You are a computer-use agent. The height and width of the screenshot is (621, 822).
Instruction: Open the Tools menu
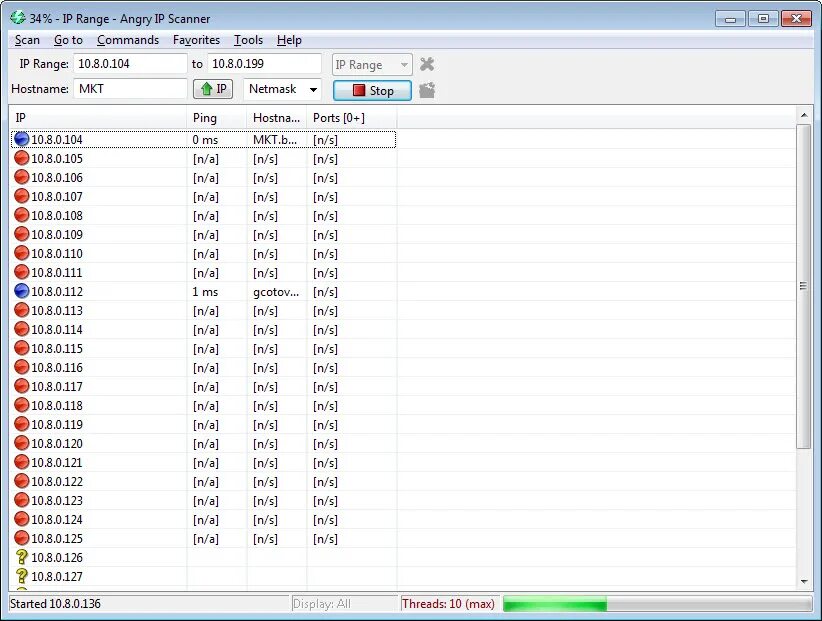click(x=248, y=40)
